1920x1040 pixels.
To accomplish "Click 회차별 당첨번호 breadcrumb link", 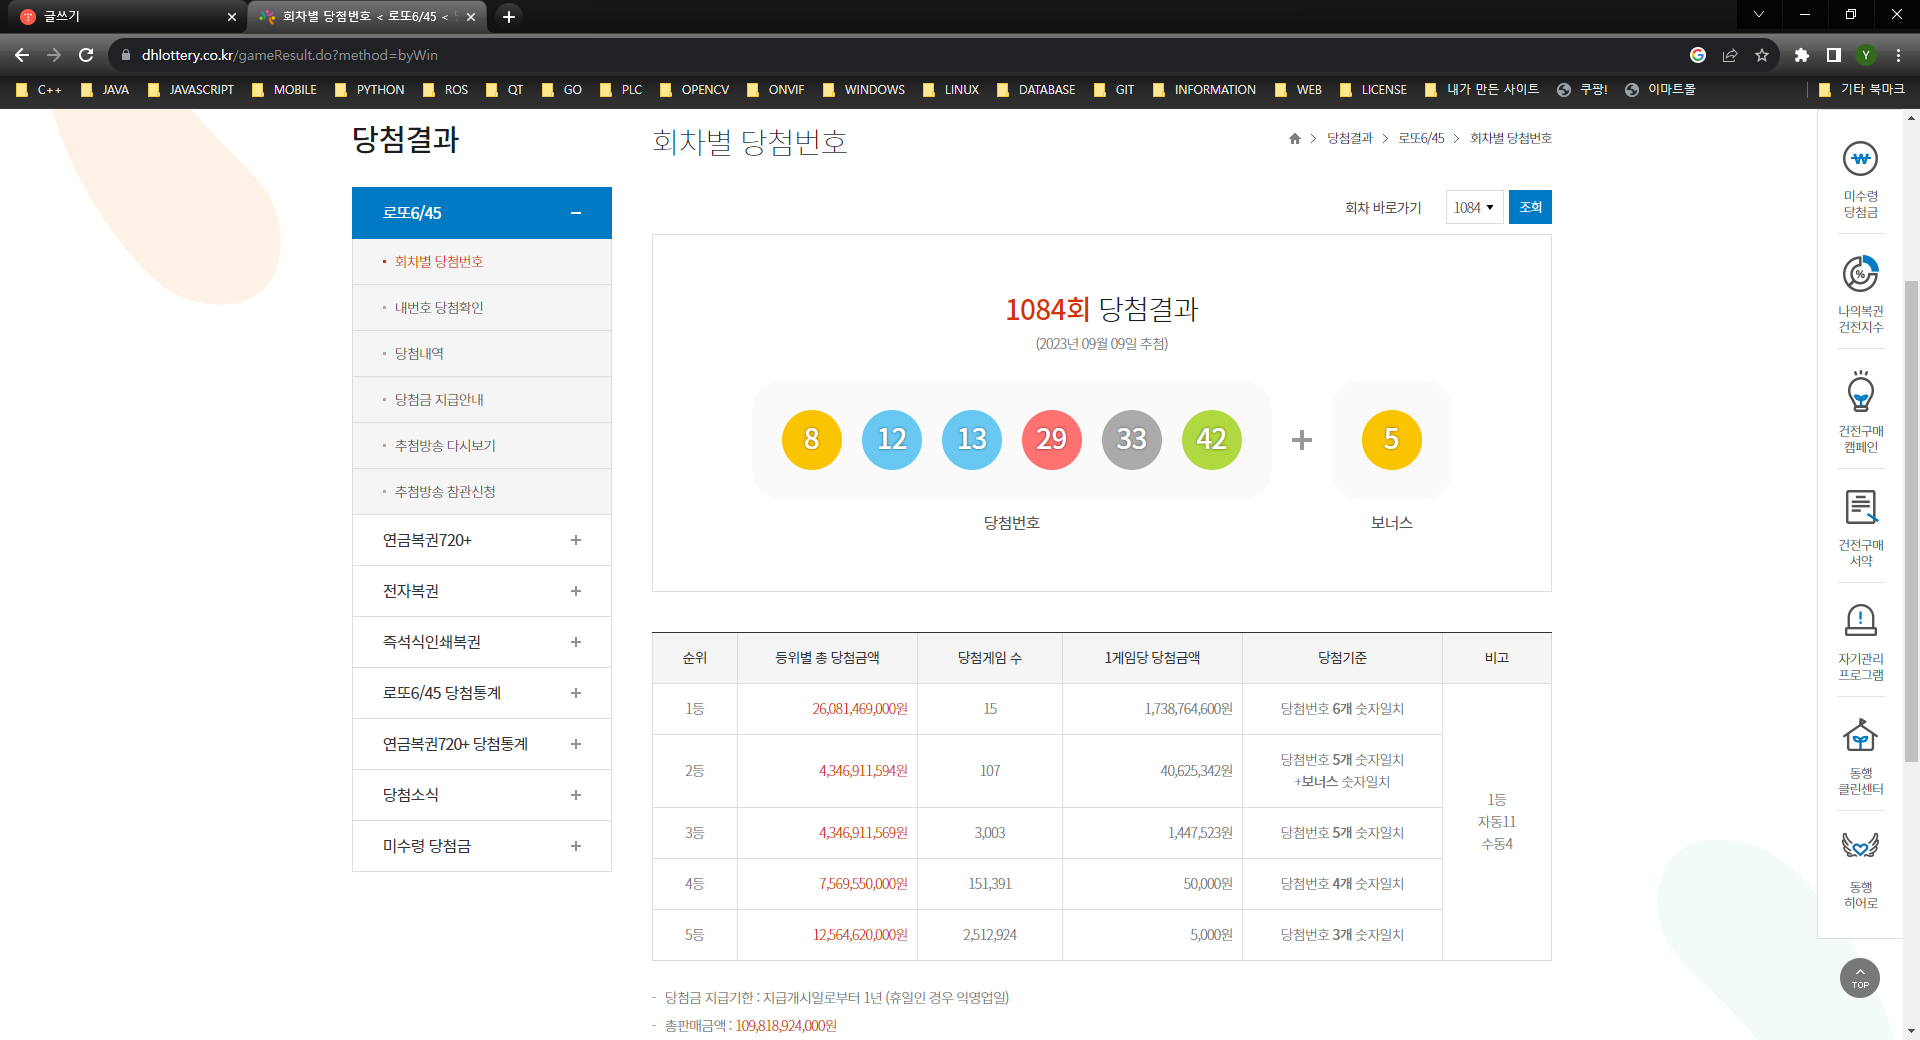I will 1511,139.
